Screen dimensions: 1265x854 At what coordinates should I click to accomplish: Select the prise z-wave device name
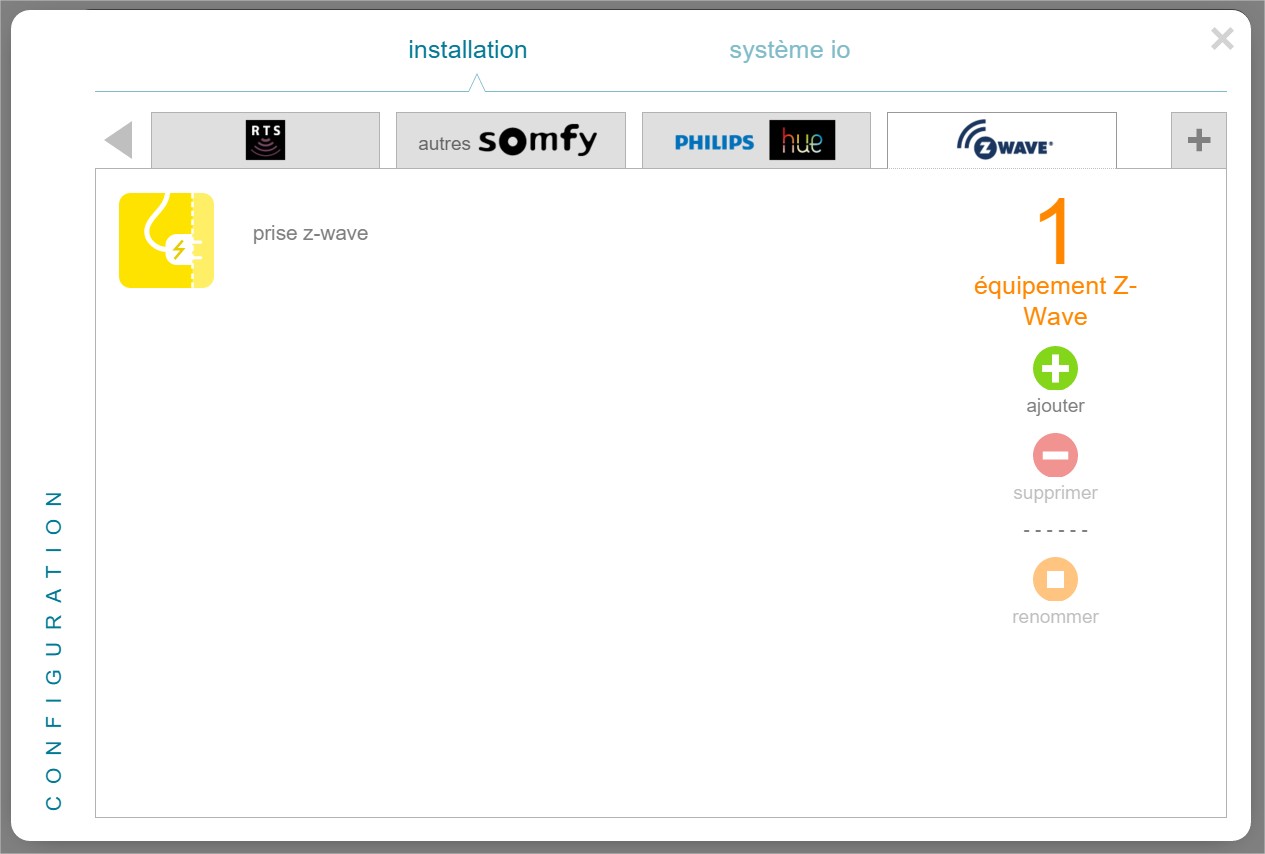310,234
